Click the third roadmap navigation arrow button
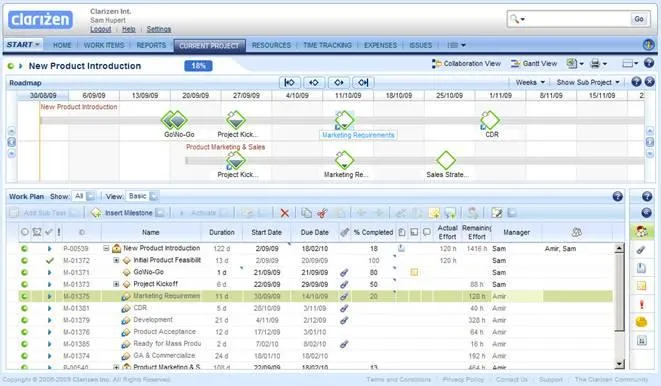The image size is (661, 386). 339,83
